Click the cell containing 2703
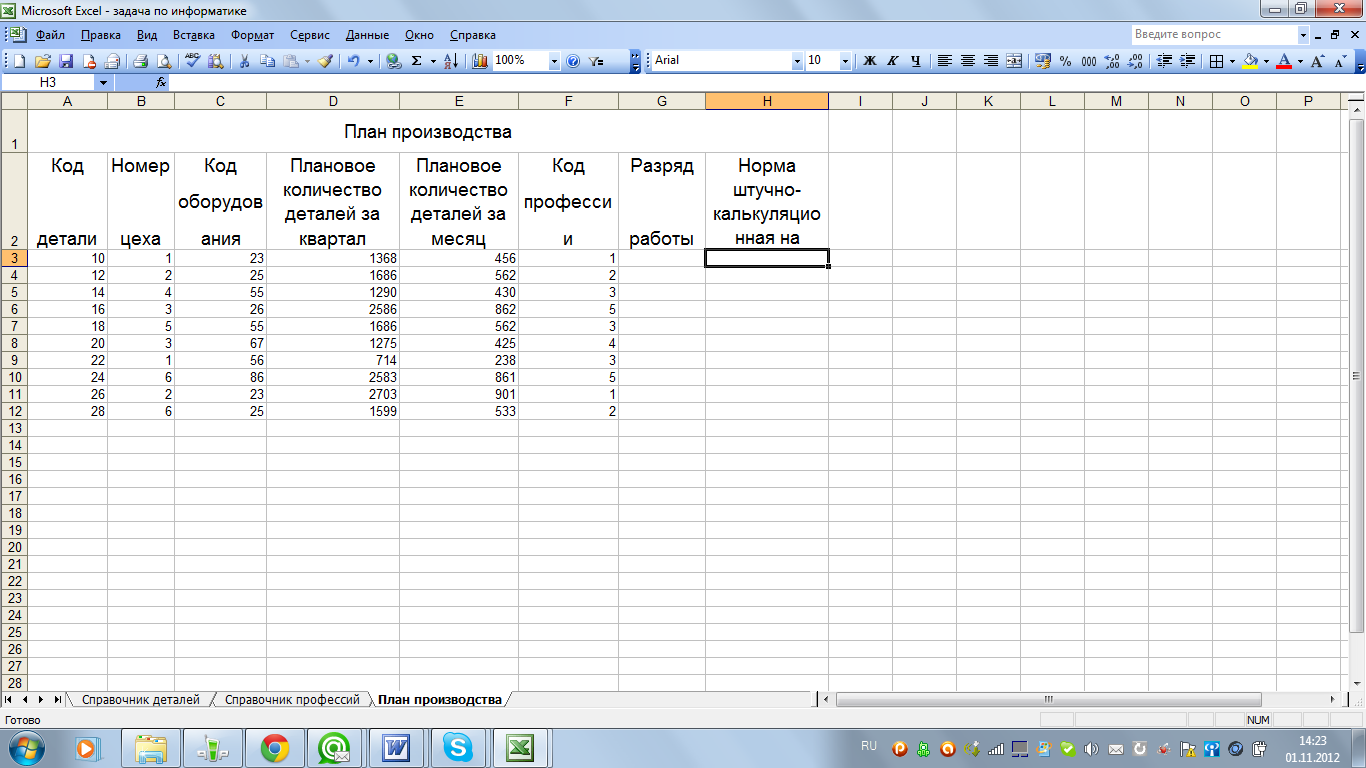 pos(333,394)
